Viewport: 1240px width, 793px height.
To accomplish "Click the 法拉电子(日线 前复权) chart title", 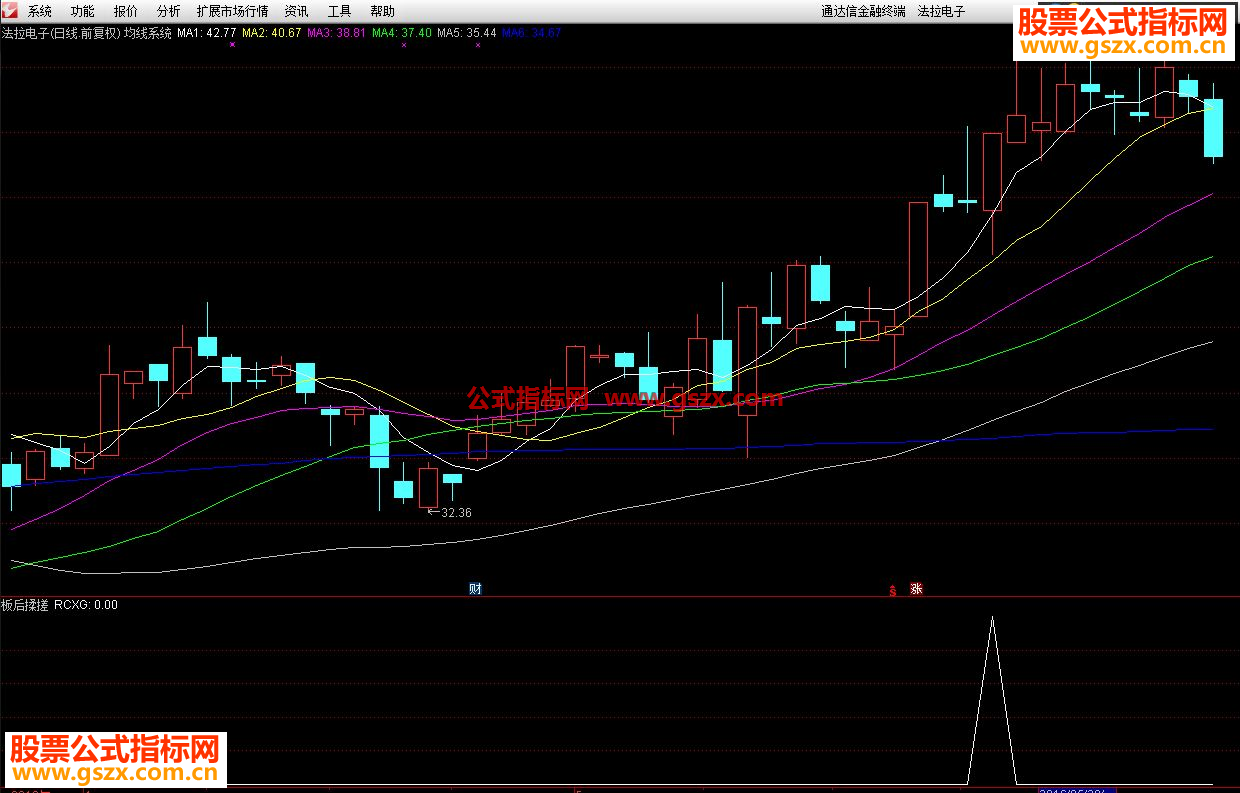I will click(60, 33).
